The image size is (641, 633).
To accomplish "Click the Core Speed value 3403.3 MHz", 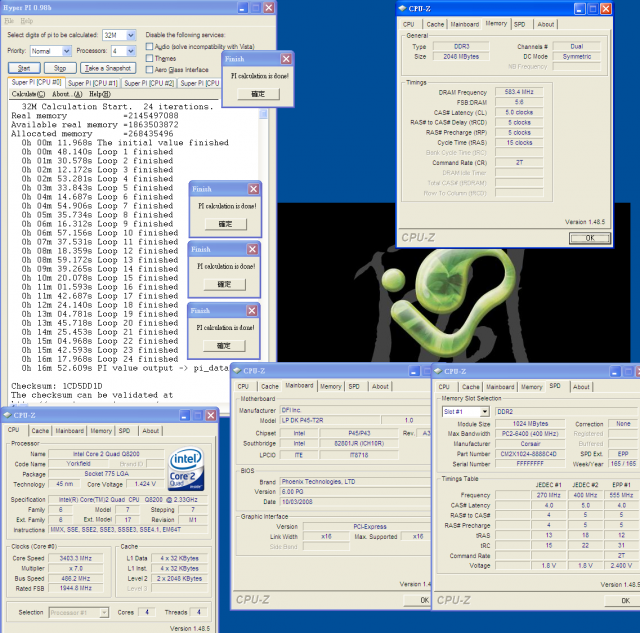I will tap(76, 558).
